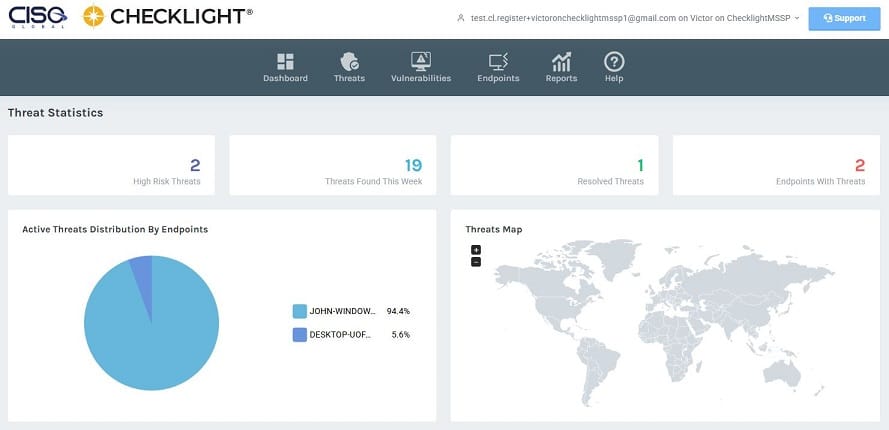Screen dimensions: 889x430
Task: Zoom in on the Threats Map
Action: 476,249
